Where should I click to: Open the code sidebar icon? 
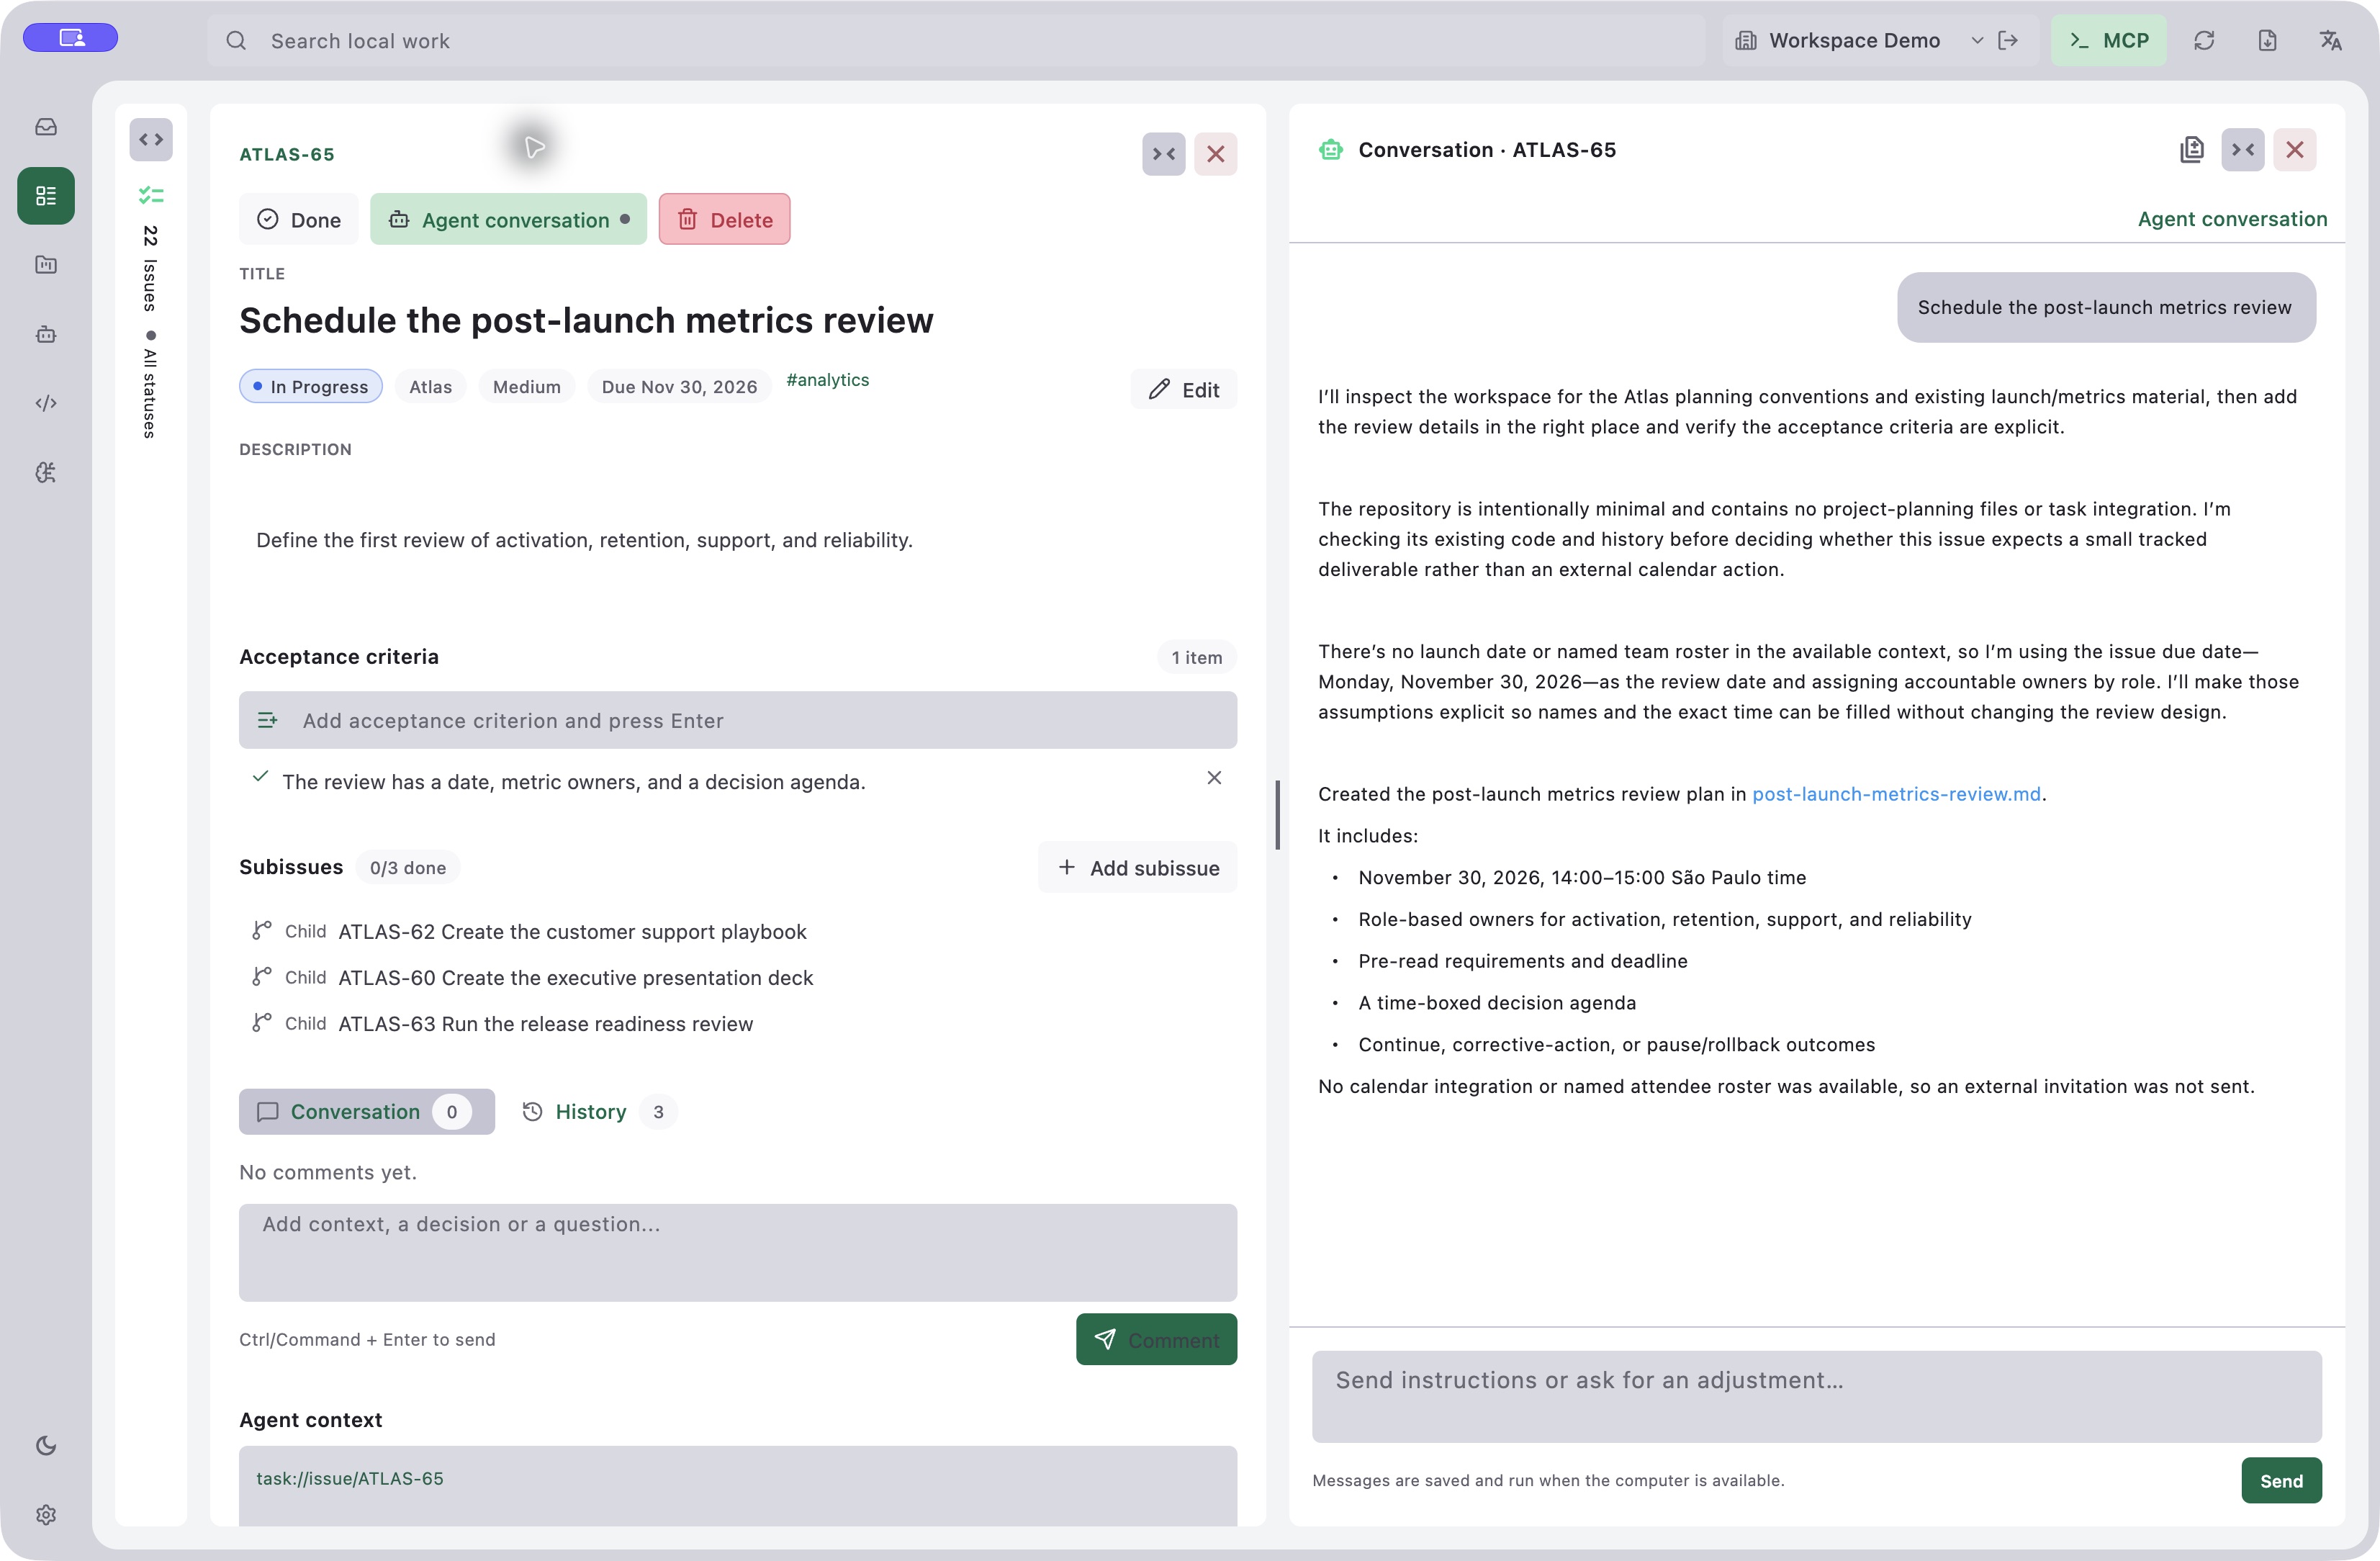pyautogui.click(x=46, y=403)
